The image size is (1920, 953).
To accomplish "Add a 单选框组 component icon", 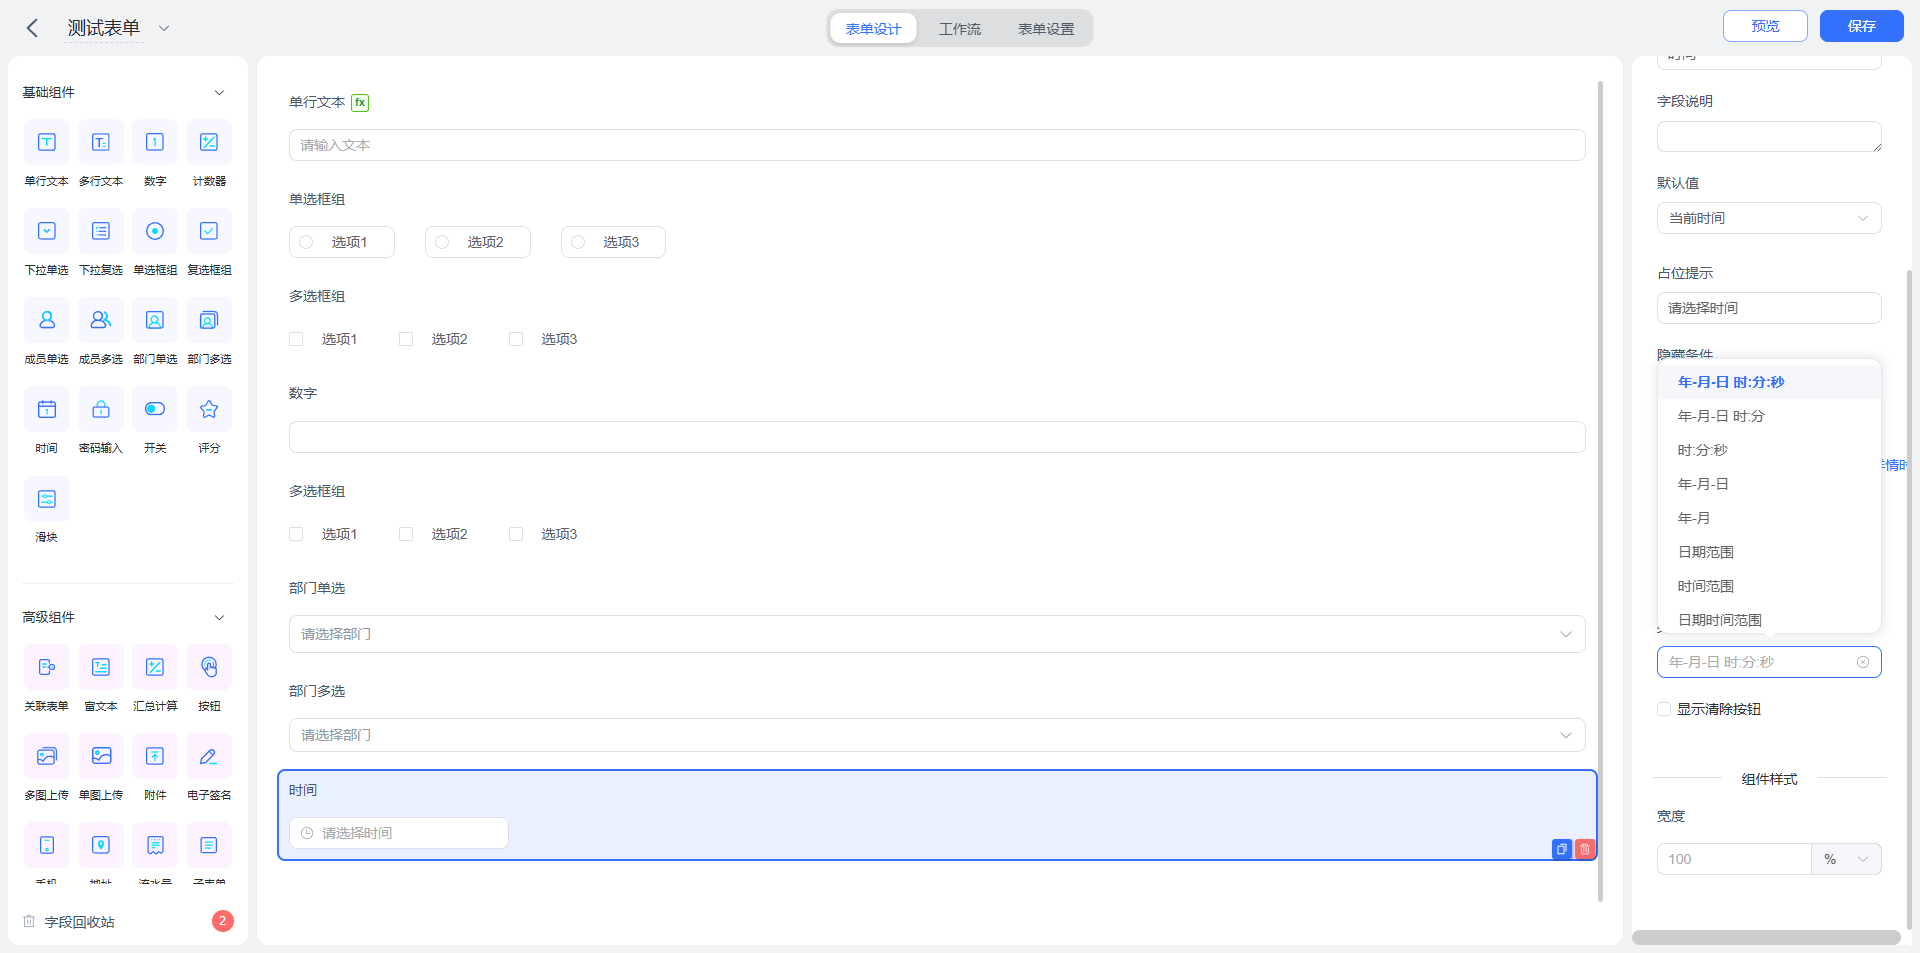I will [x=155, y=231].
